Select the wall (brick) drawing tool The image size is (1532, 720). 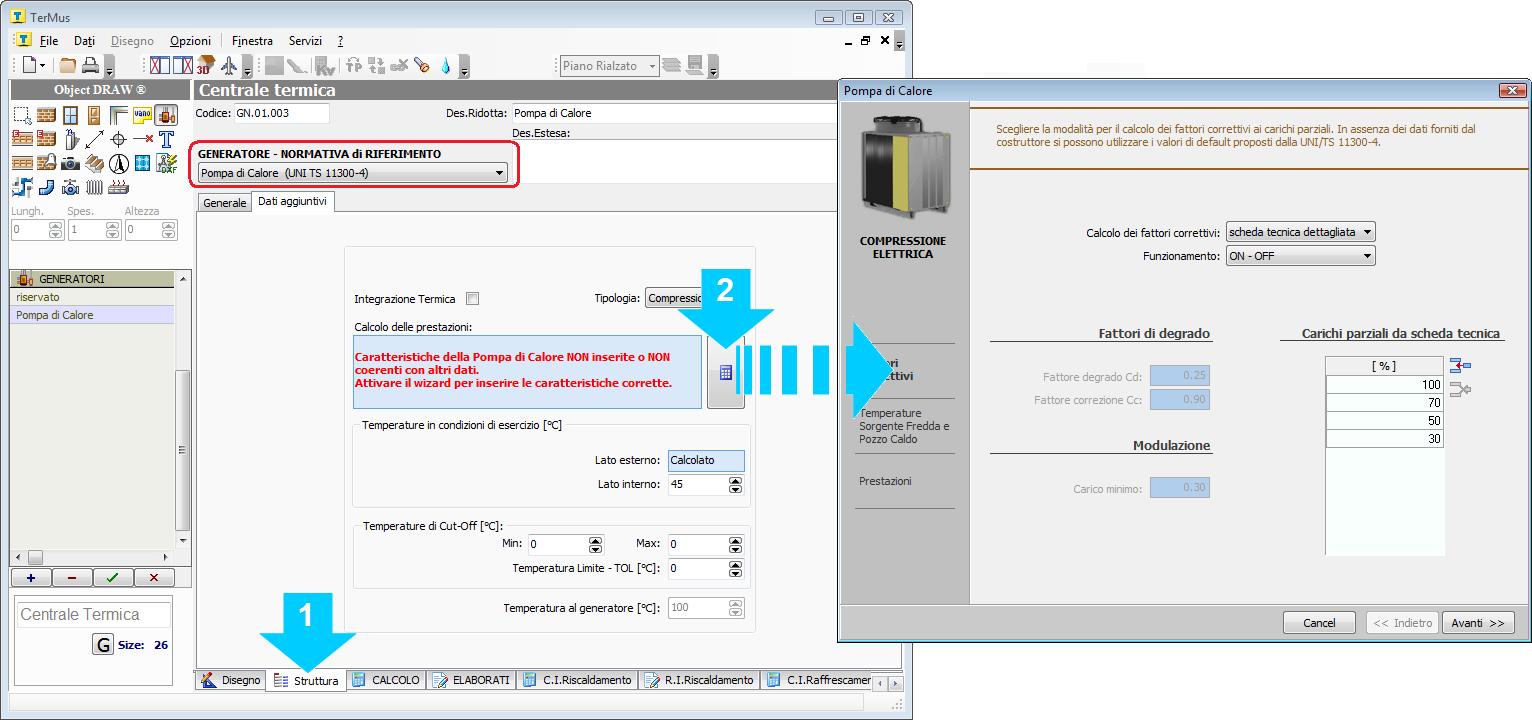46,115
